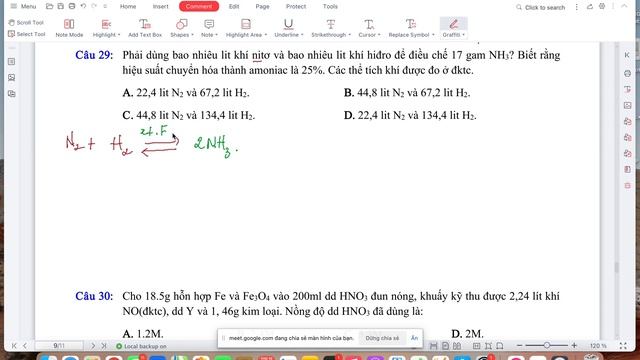Expand the Highlight Area dropdown arrow

pyautogui.click(x=266, y=35)
